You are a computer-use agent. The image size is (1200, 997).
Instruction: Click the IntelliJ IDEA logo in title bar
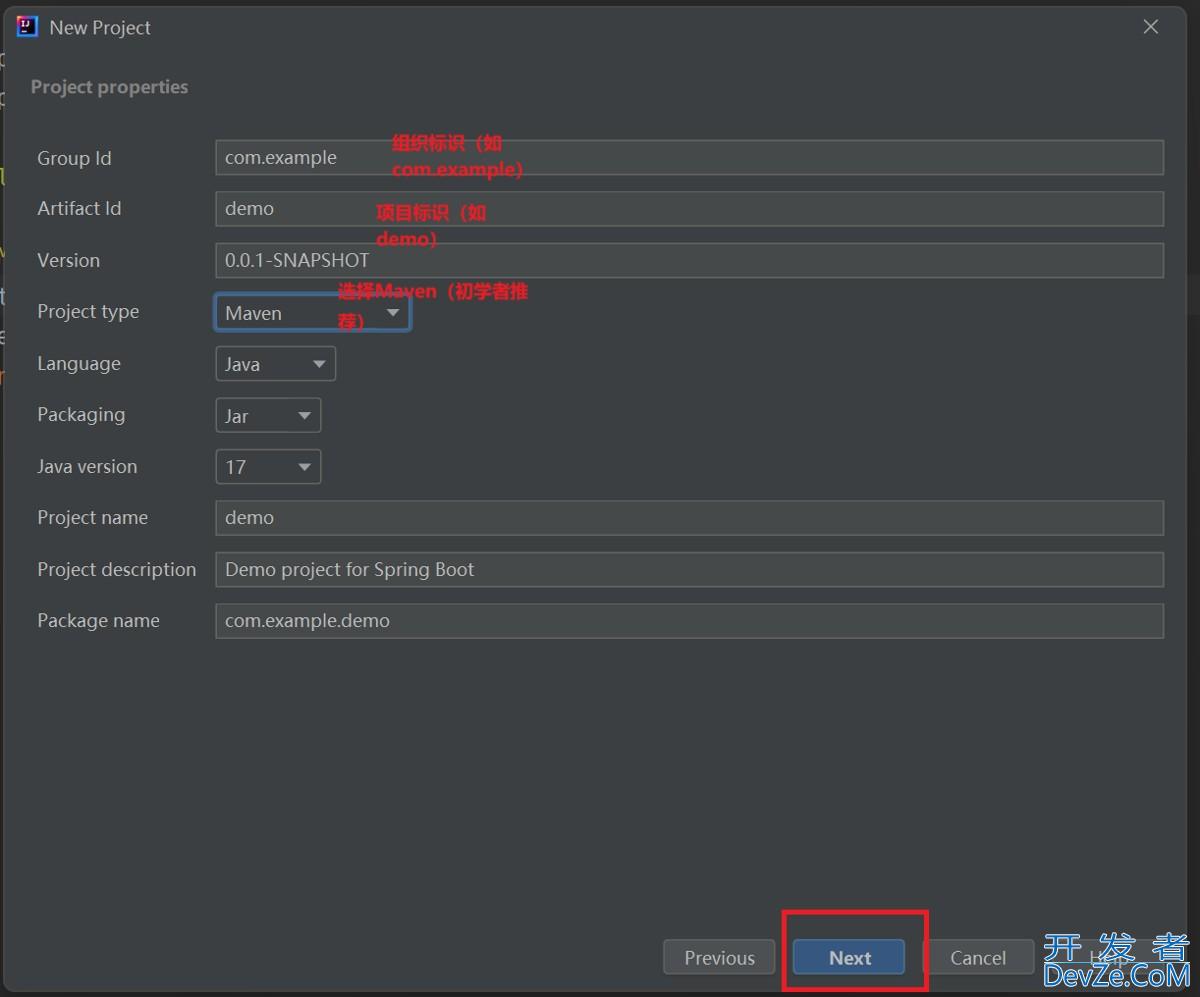27,27
